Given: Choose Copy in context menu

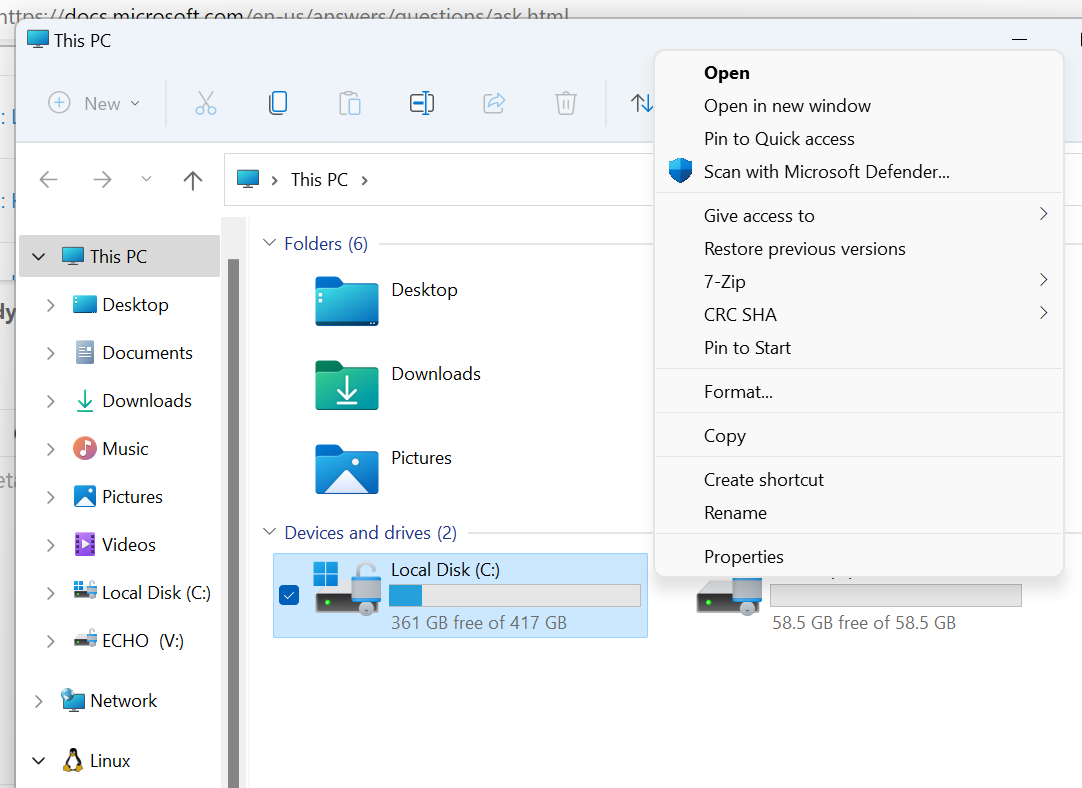Looking at the screenshot, I should click(858, 436).
